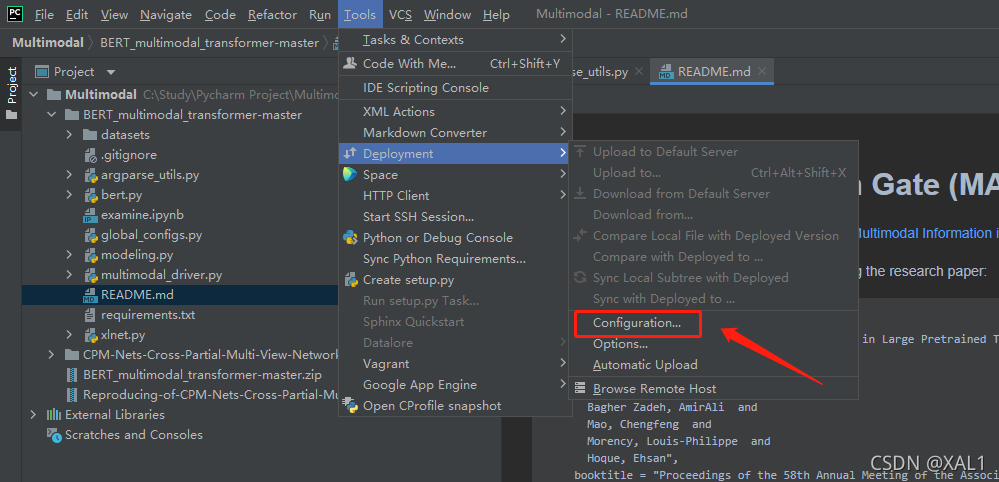Viewport: 999px width, 482px height.
Task: Click the Create setup.py icon
Action: coord(350,280)
